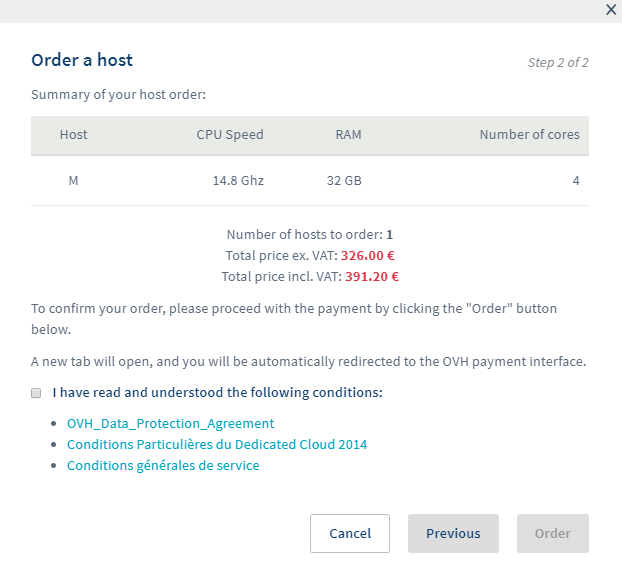Open the OVH_Data_Protection_Agreement link
The image size is (622, 564).
(170, 423)
